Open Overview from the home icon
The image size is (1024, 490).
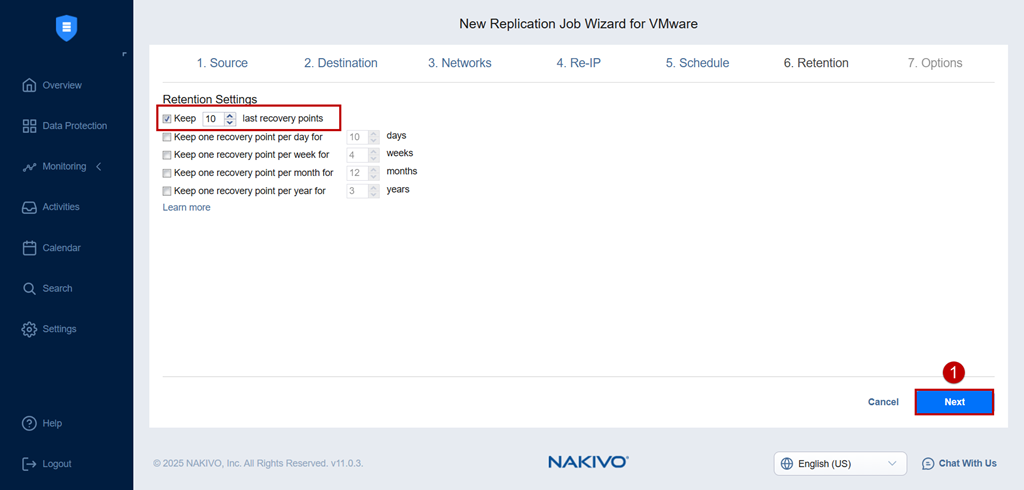click(29, 85)
